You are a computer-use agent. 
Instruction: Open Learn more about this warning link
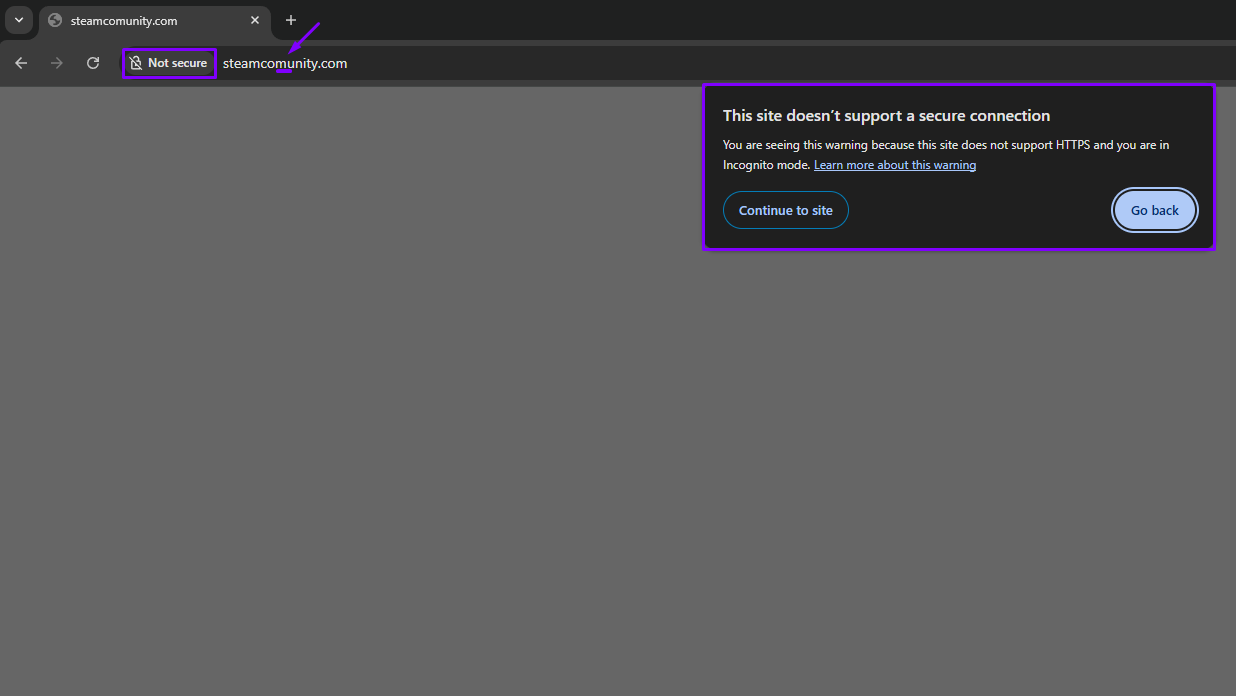[894, 165]
